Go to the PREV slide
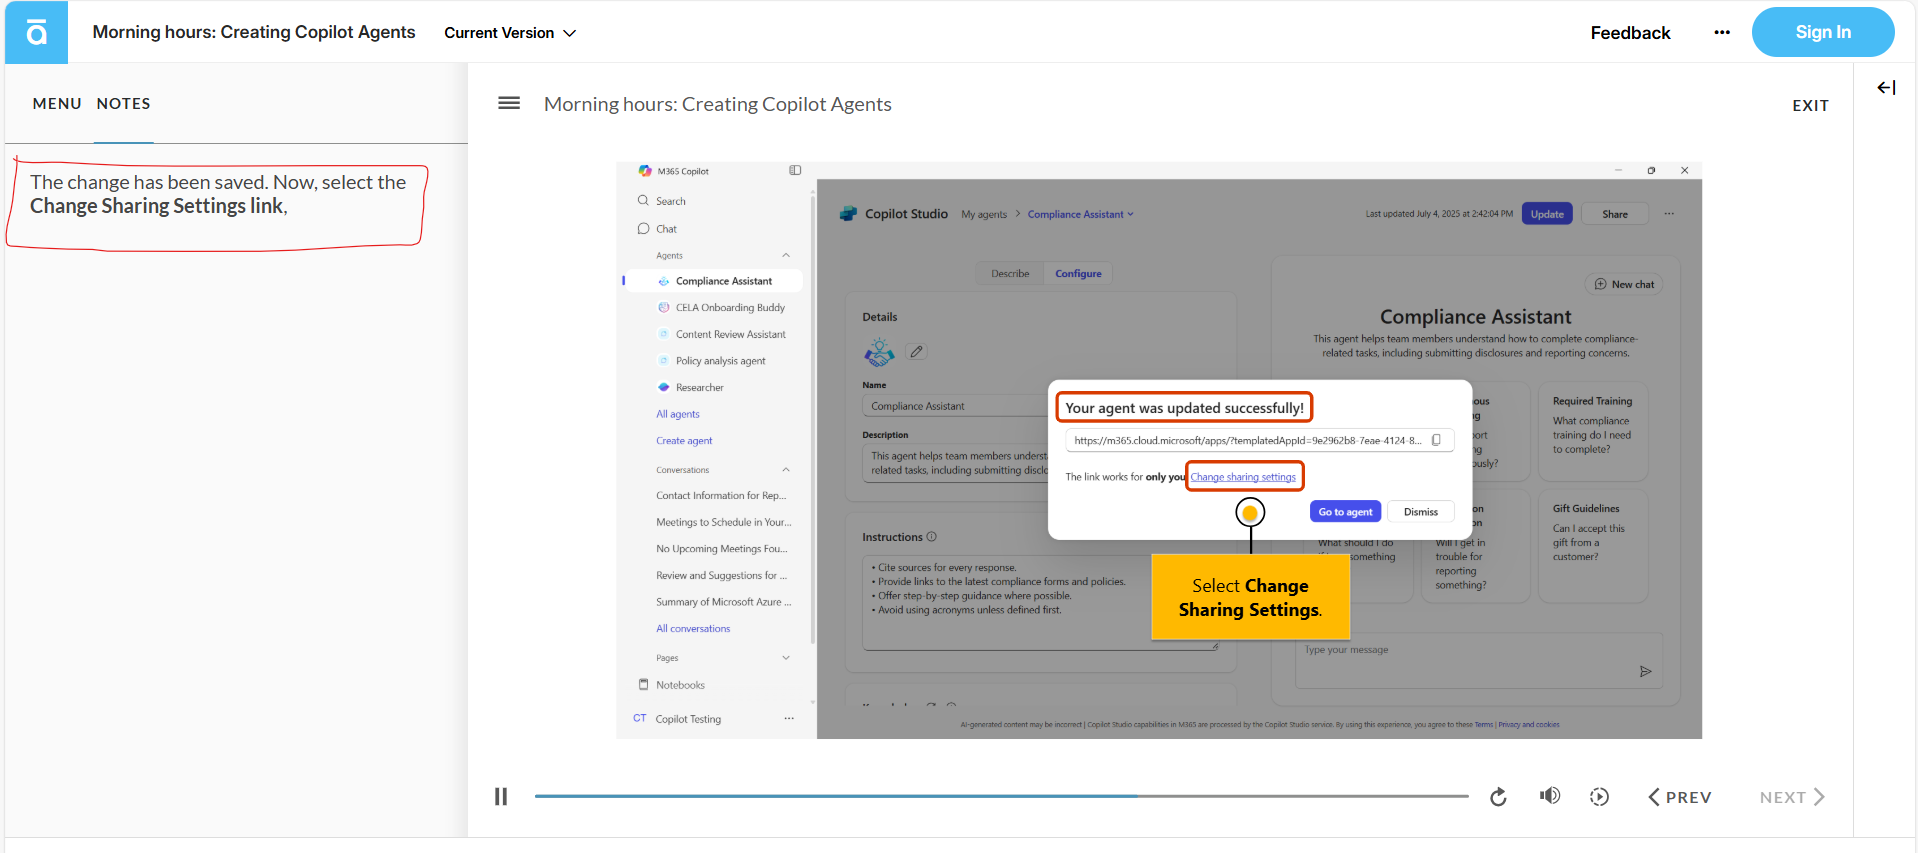The height and width of the screenshot is (853, 1918). pos(1680,797)
